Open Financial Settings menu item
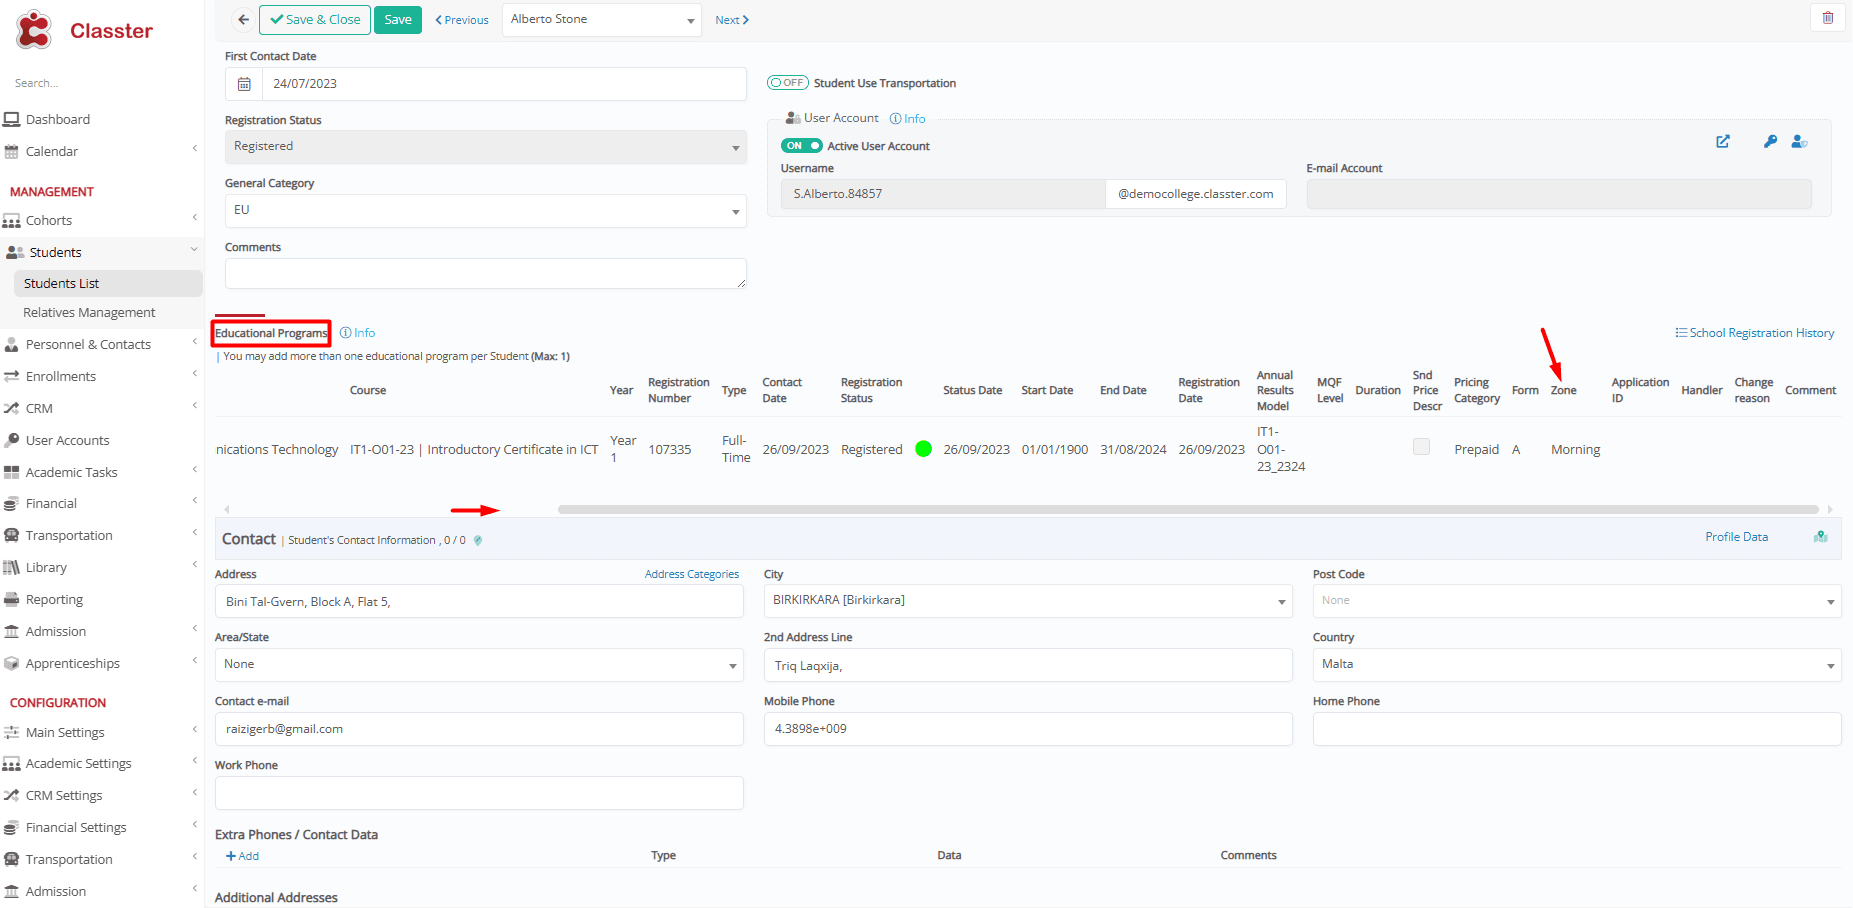The image size is (1853, 908). tap(76, 828)
